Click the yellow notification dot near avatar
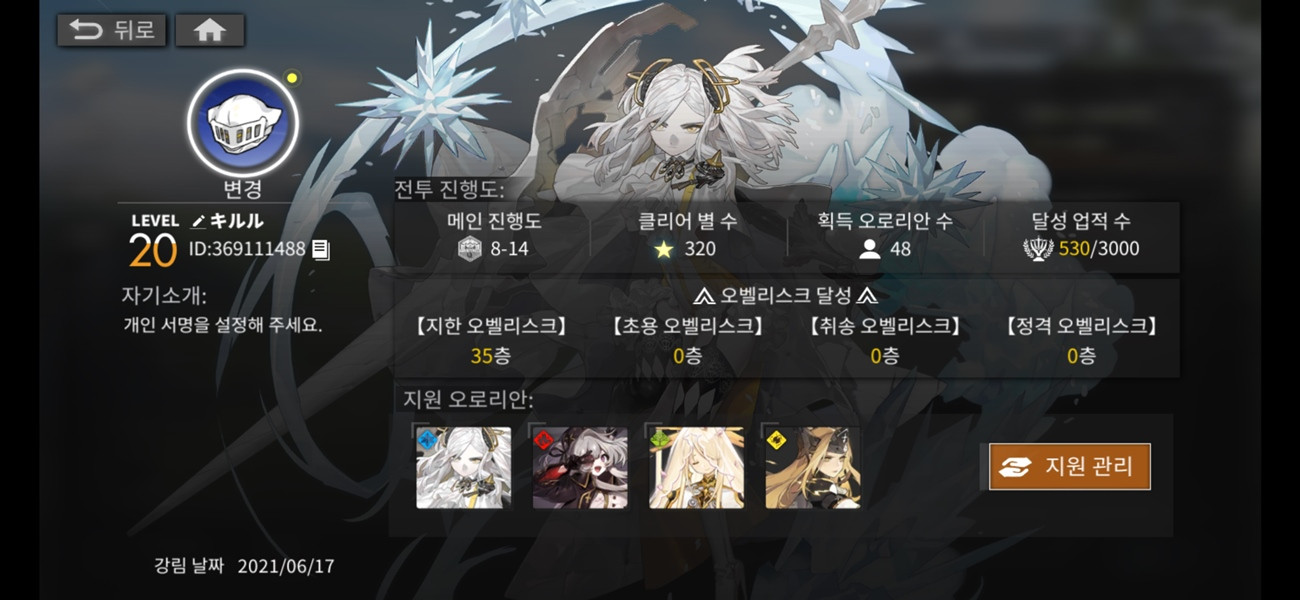The height and width of the screenshot is (600, 1300). pyautogui.click(x=291, y=77)
